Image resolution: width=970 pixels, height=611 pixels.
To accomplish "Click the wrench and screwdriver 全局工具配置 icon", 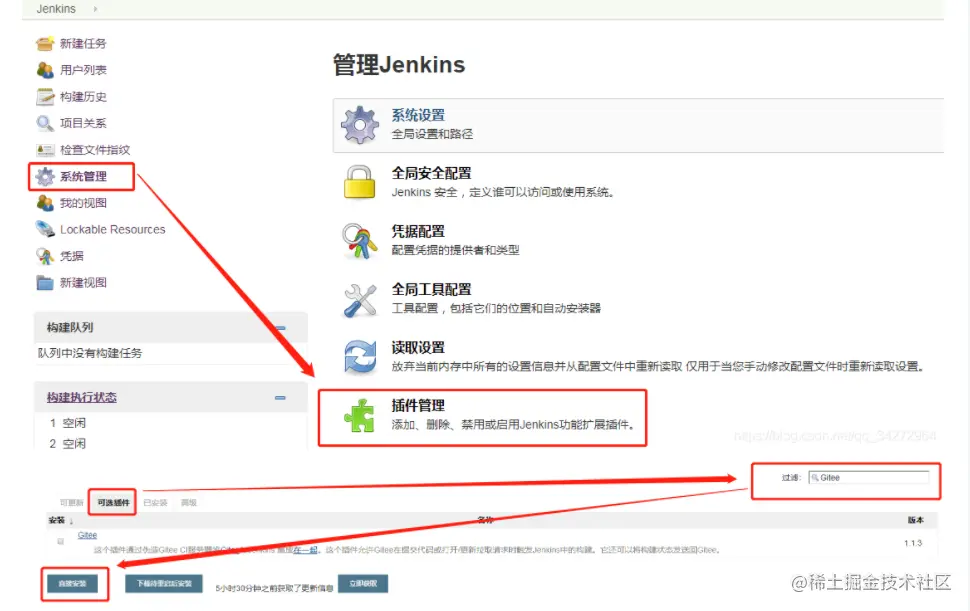I will pos(359,300).
